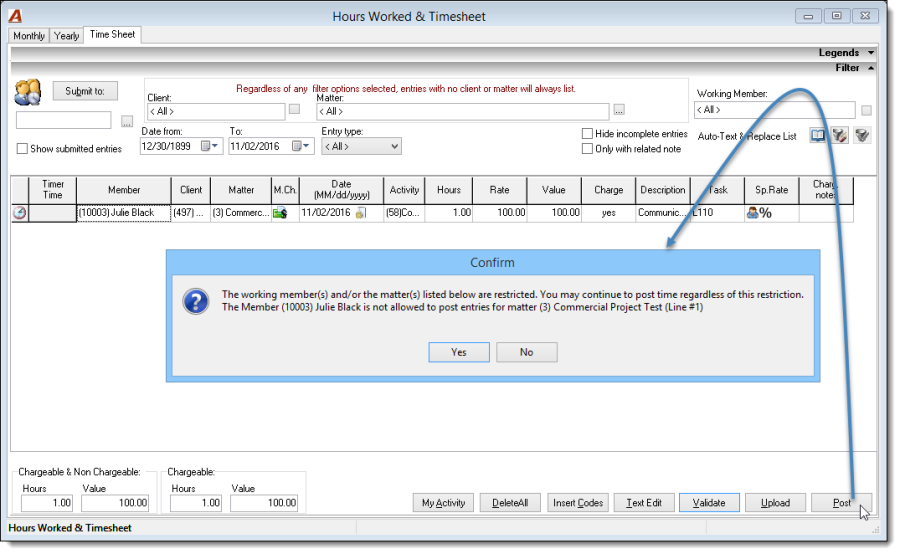Click the Insert Codes button
Viewport: 900px width, 554px height.
pyautogui.click(x=577, y=503)
